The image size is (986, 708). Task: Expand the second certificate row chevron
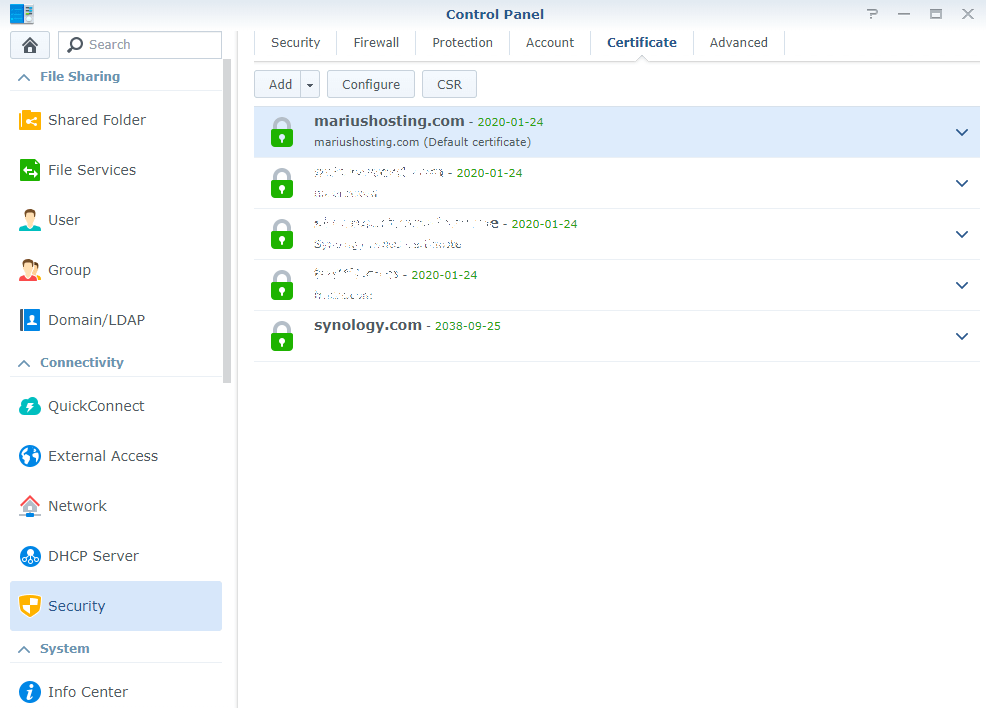click(x=961, y=183)
